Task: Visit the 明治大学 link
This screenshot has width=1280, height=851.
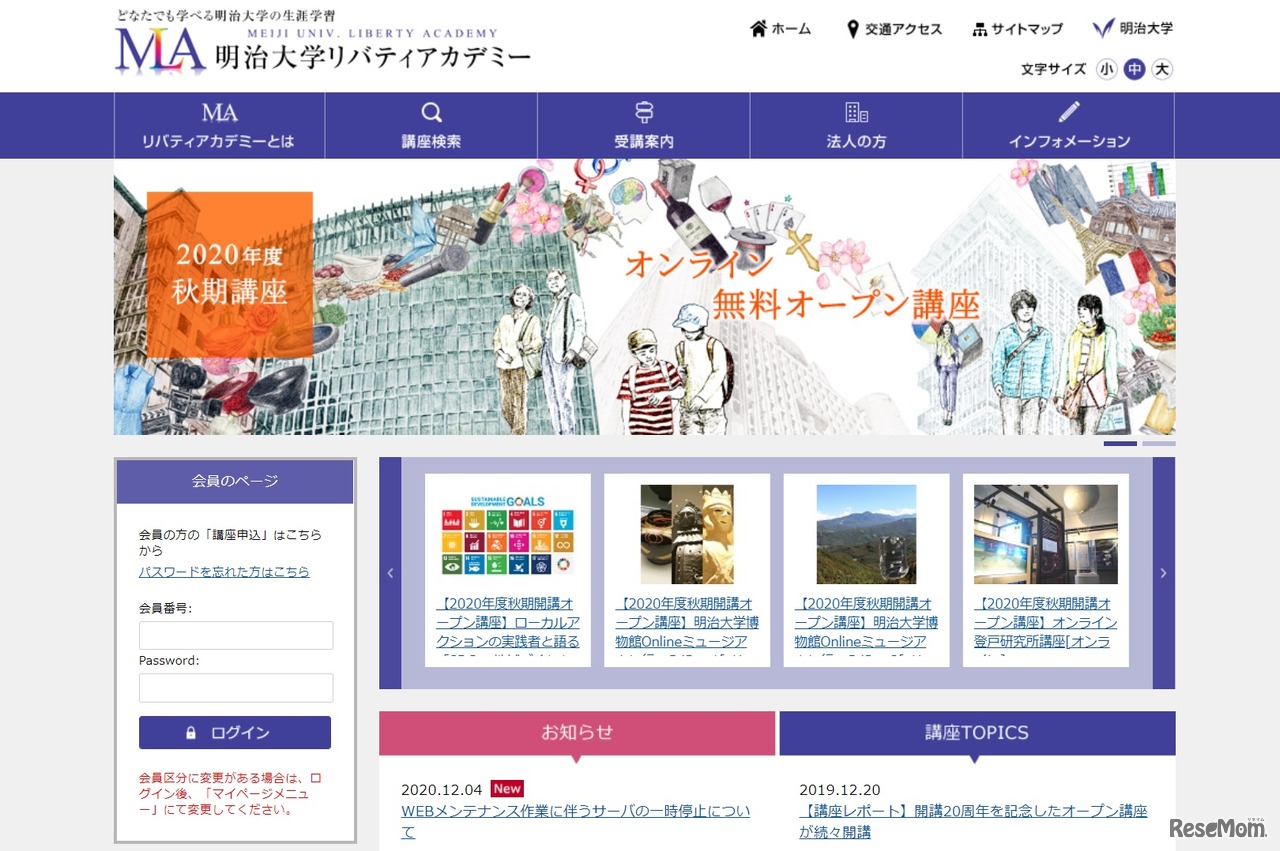Action: click(1133, 28)
